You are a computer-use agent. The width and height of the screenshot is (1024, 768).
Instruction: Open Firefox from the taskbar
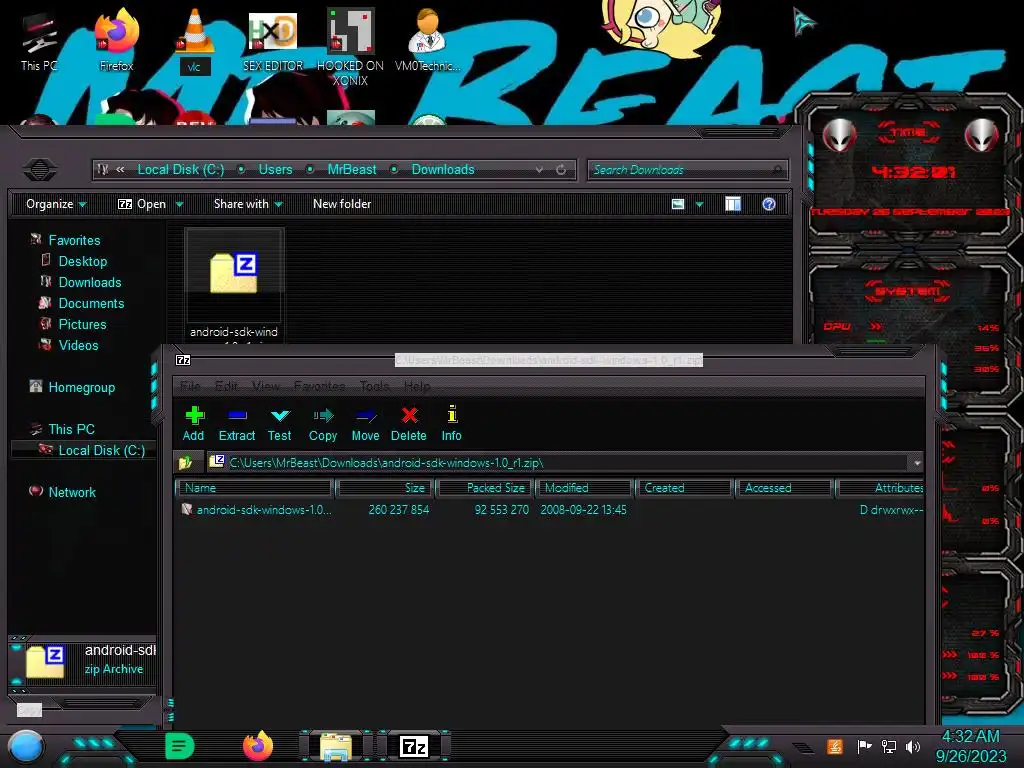click(x=258, y=746)
